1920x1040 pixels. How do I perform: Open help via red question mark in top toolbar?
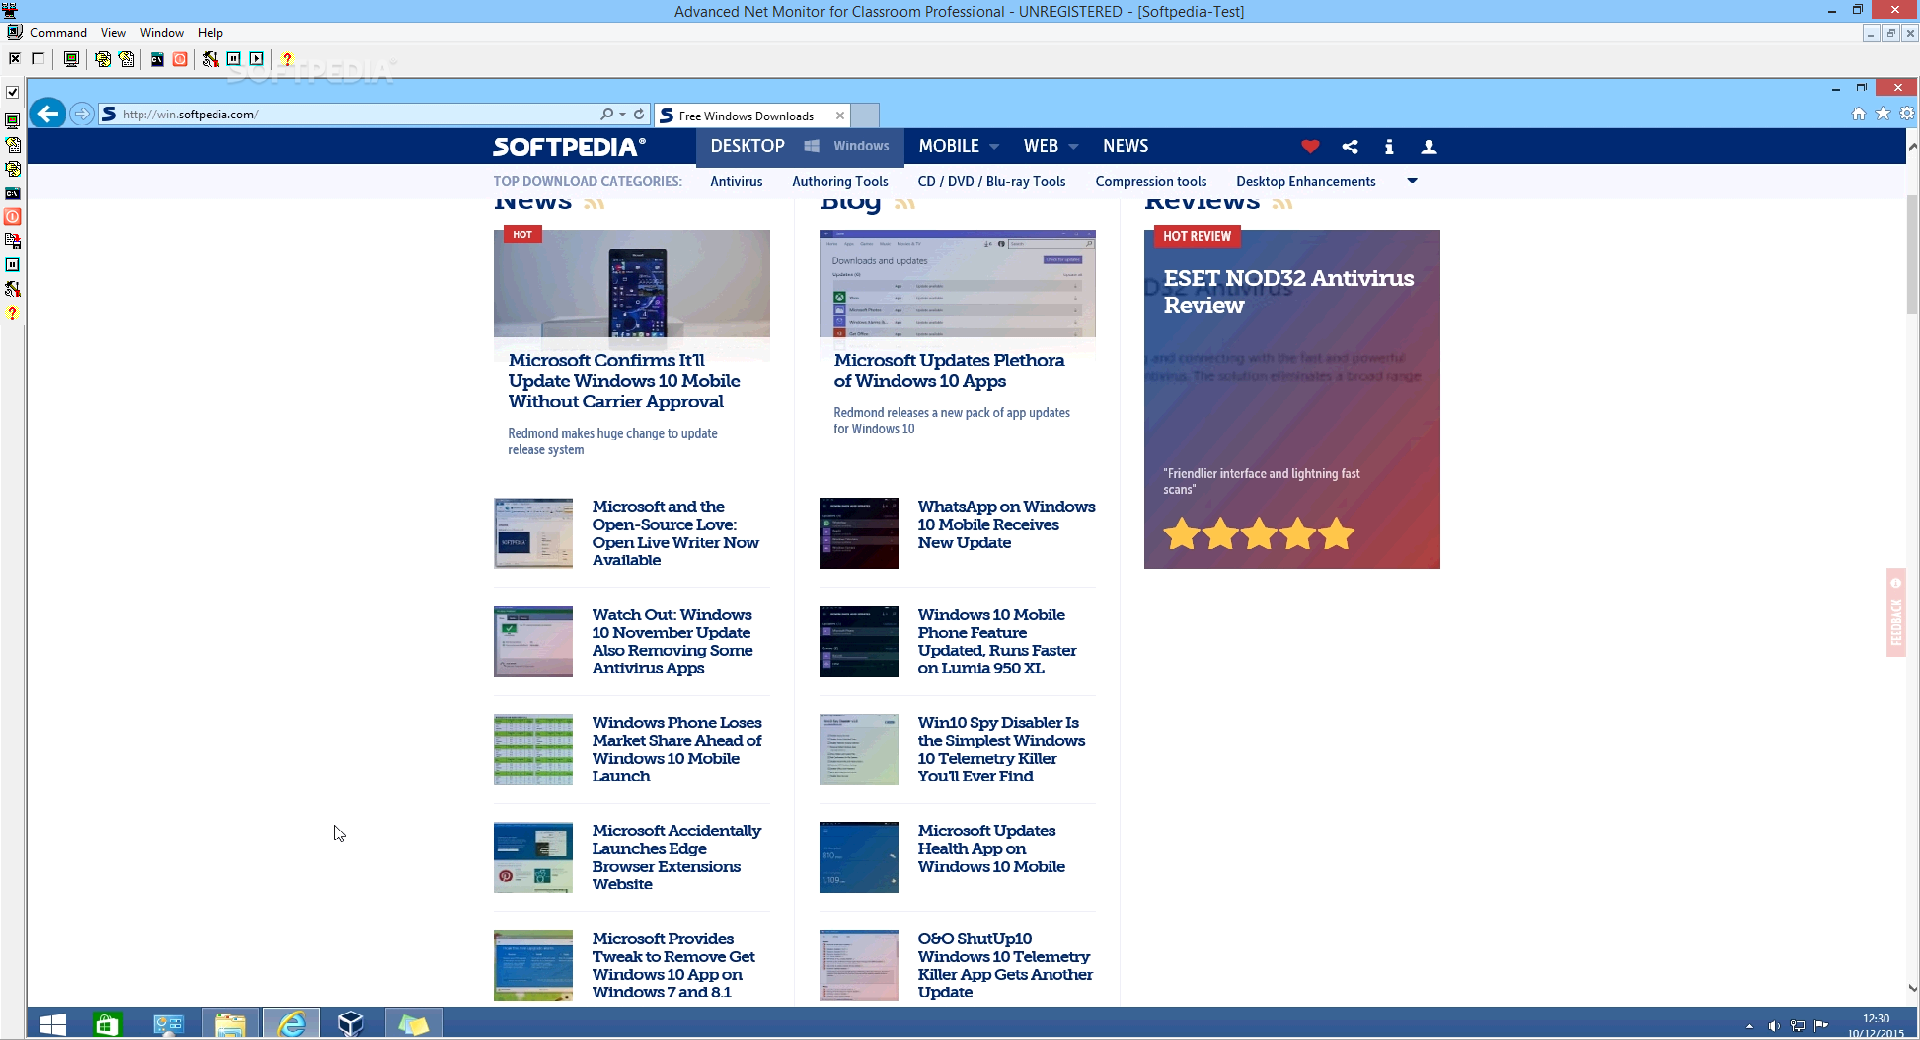coord(287,59)
